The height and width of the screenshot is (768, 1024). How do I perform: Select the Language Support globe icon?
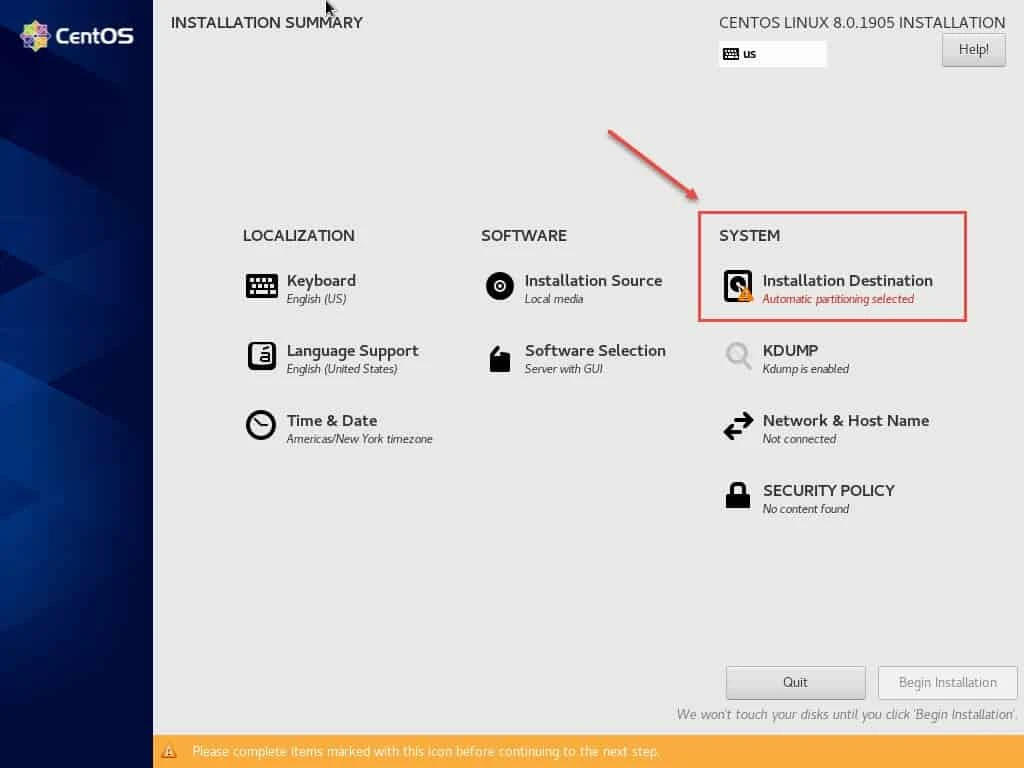[x=261, y=356]
